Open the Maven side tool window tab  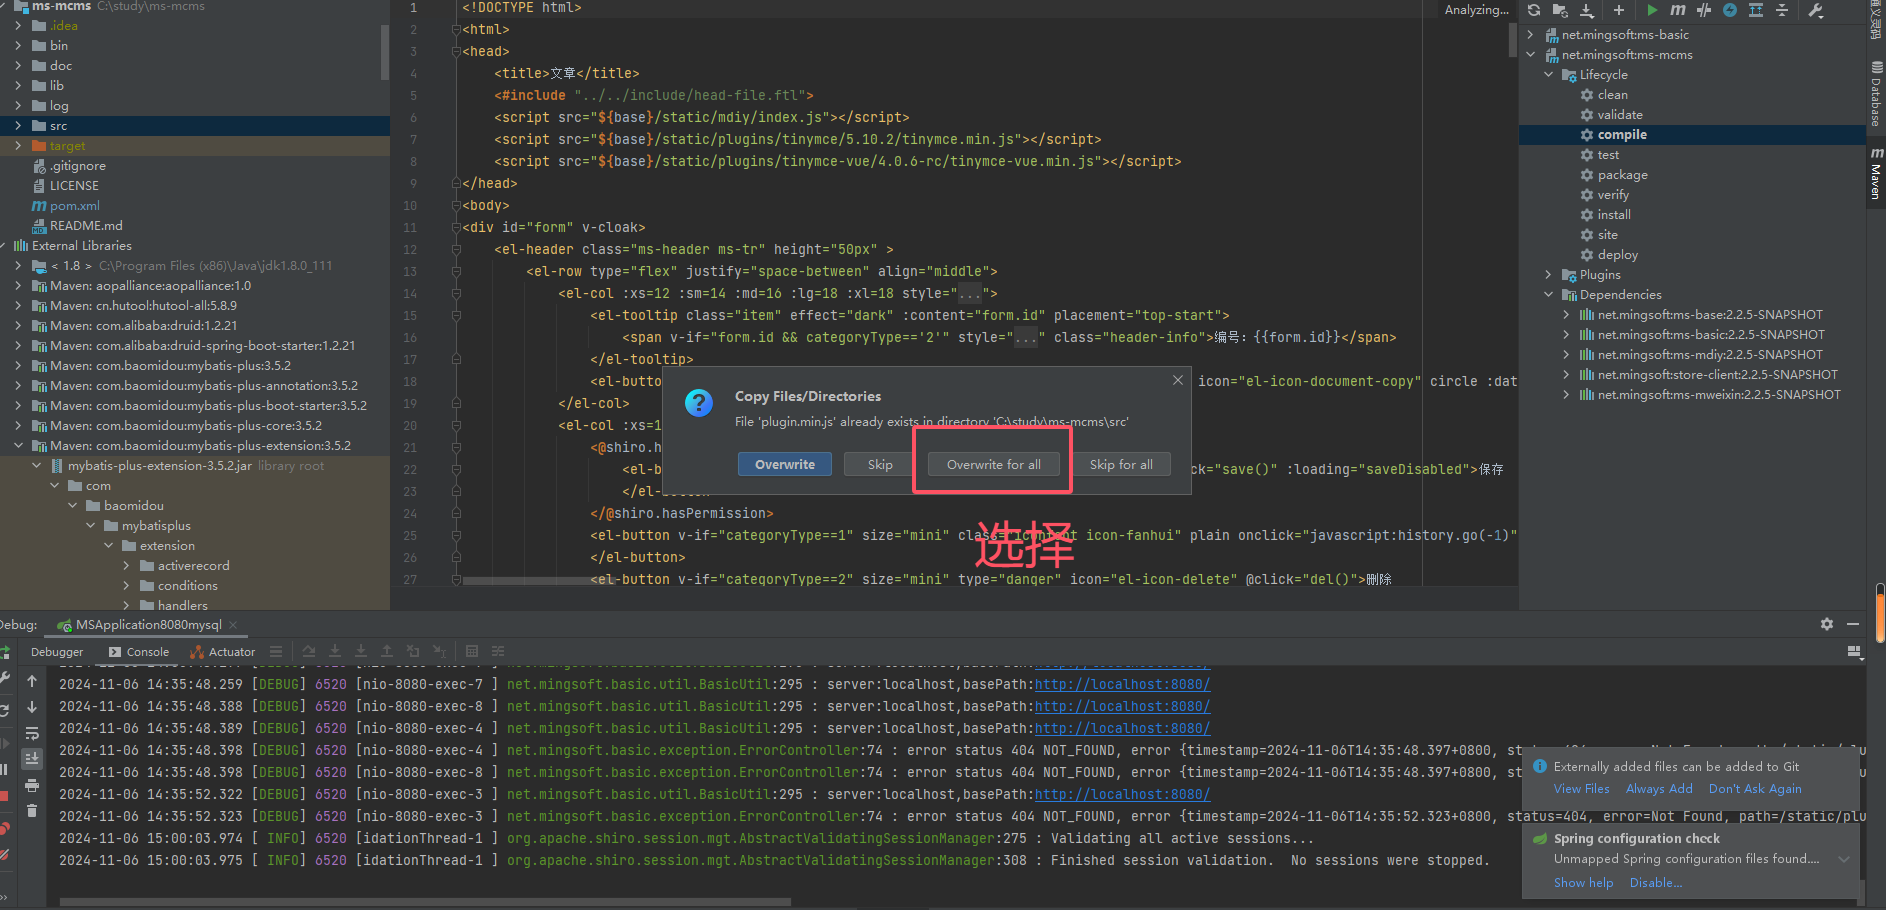point(1876,174)
